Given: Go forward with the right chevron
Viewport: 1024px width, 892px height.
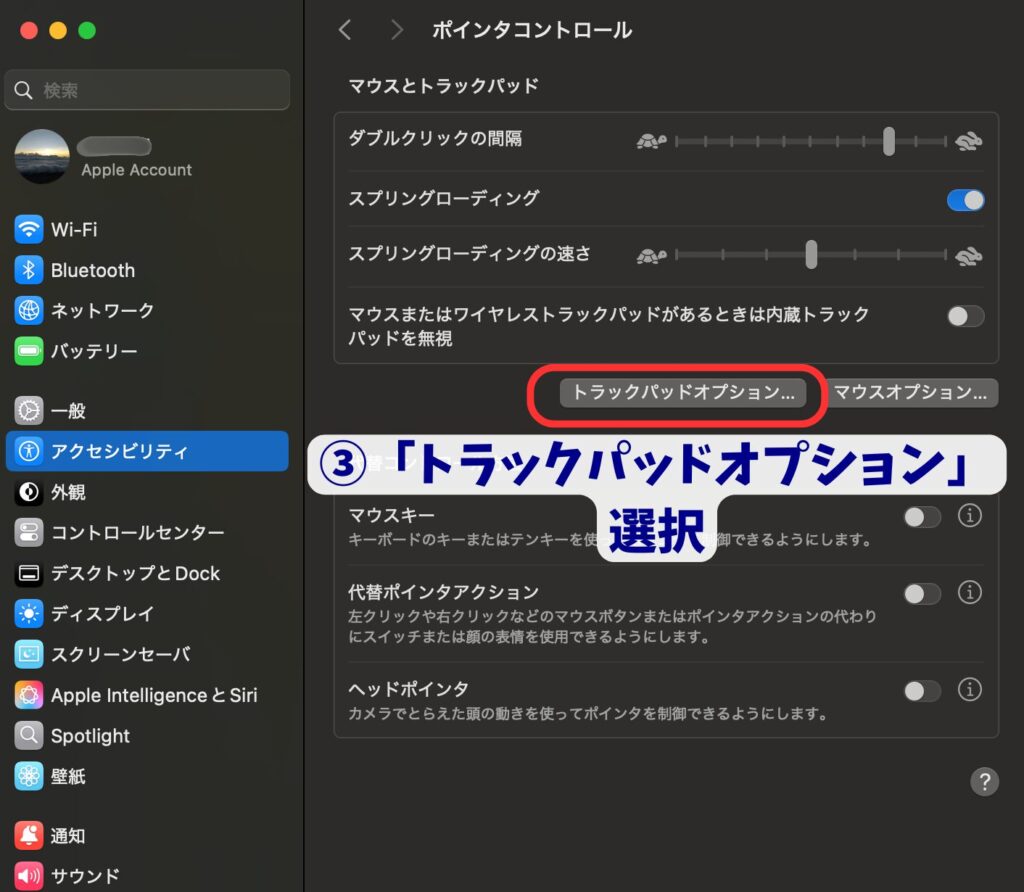Looking at the screenshot, I should pos(396,29).
